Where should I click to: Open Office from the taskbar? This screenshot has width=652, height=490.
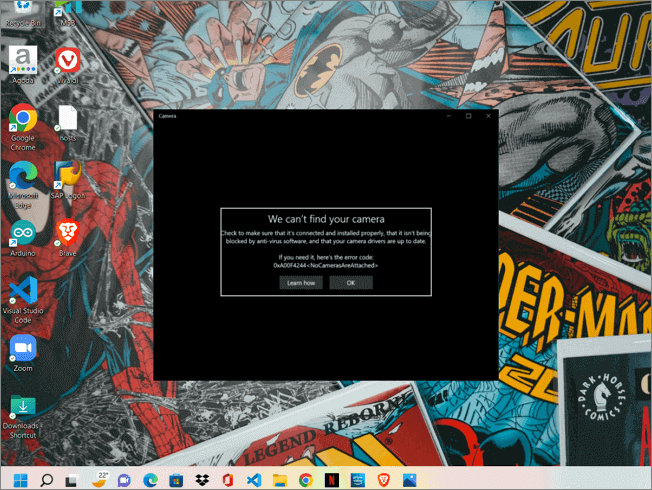[227, 480]
